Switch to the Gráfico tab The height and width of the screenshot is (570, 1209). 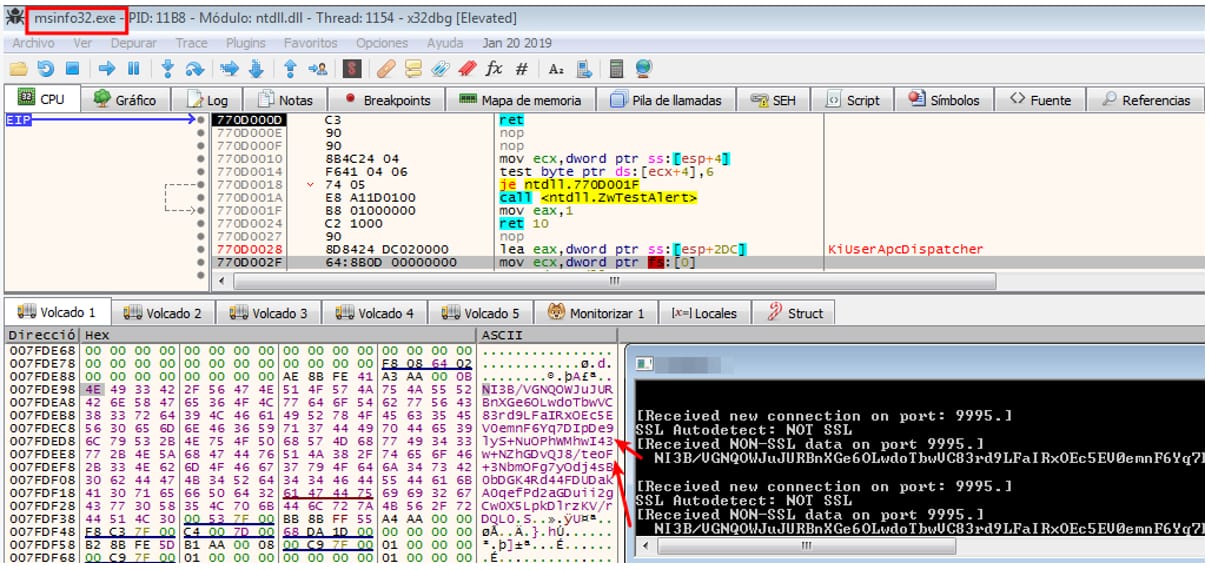coord(125,100)
